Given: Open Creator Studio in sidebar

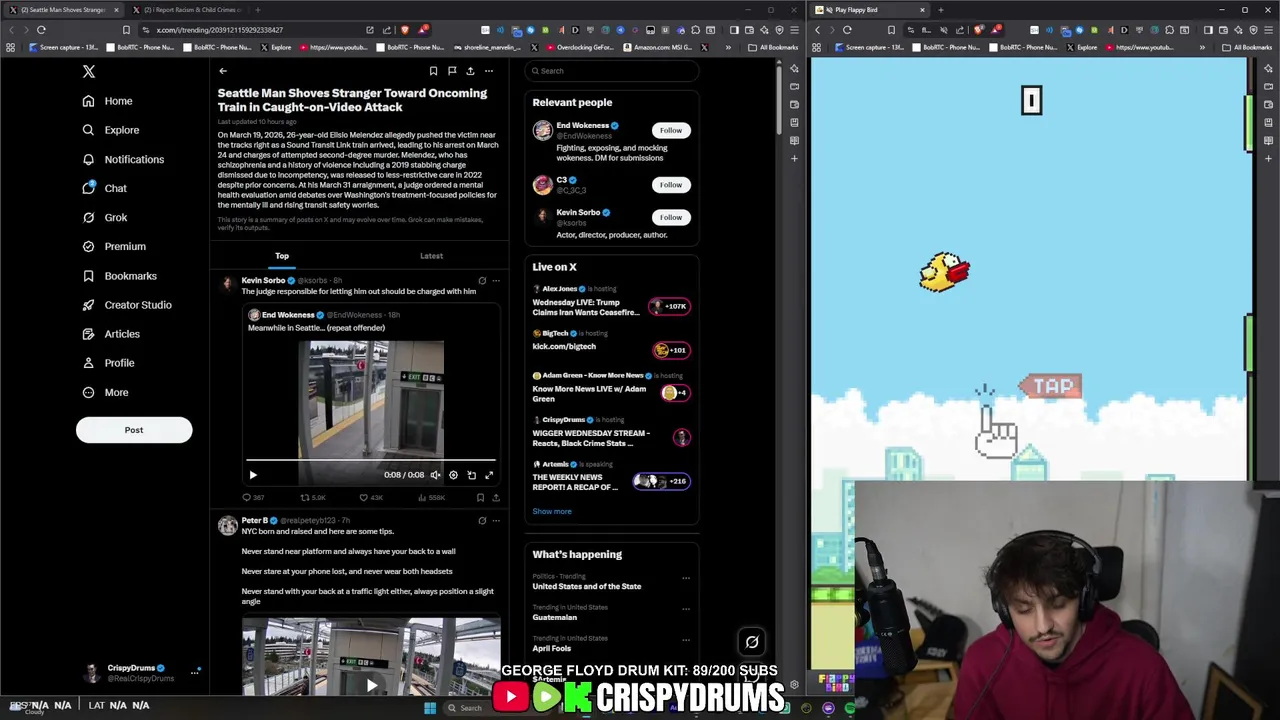Looking at the screenshot, I should (126, 305).
